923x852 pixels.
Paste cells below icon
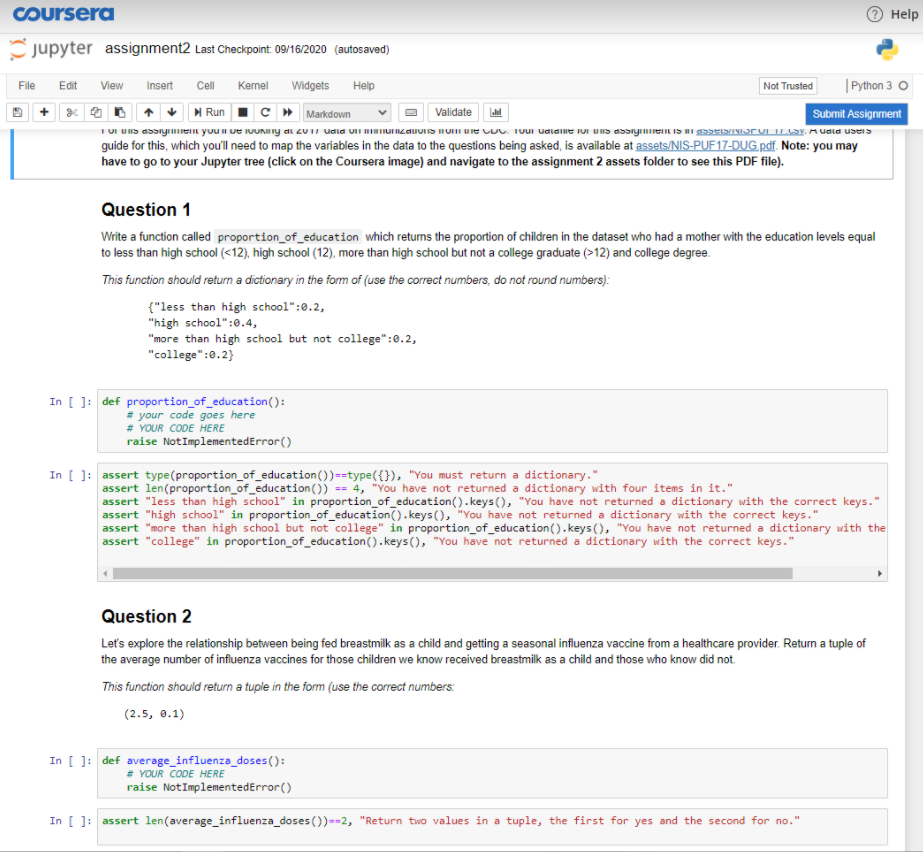point(119,112)
